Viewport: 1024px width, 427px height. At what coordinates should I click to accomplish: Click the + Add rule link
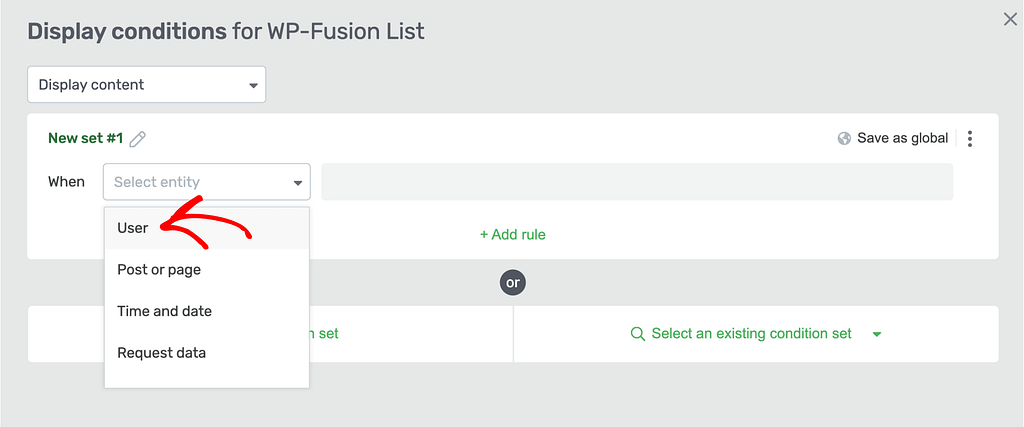[x=513, y=234]
